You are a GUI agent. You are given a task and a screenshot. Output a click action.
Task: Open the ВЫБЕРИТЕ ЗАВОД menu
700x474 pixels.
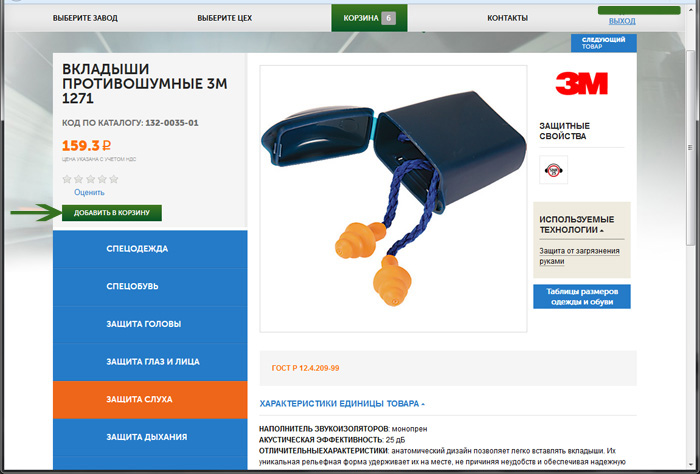point(85,18)
